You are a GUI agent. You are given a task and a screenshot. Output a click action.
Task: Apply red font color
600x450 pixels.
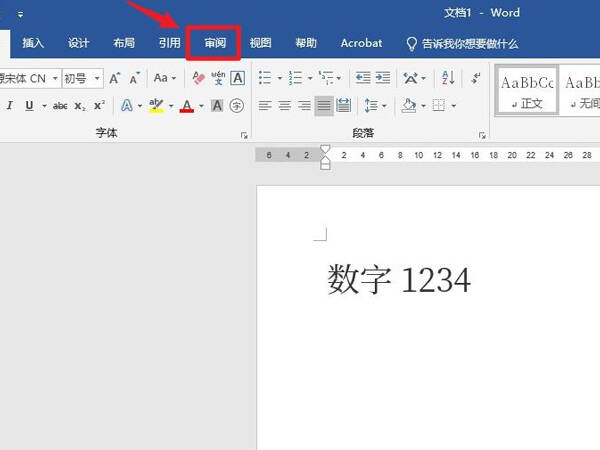point(187,106)
